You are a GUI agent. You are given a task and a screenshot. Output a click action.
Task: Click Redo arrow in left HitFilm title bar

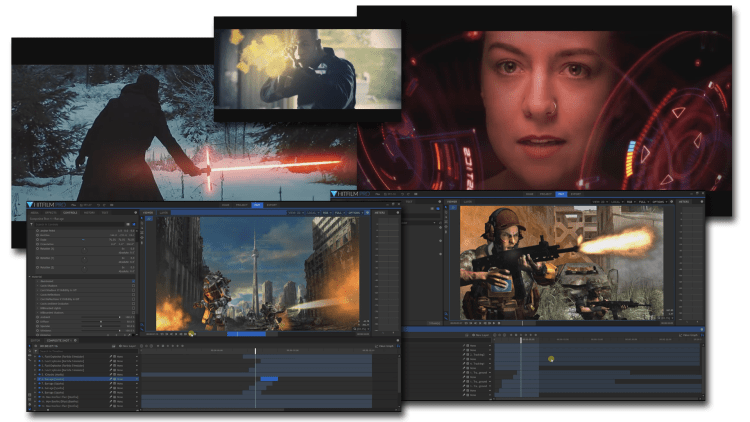pos(105,205)
